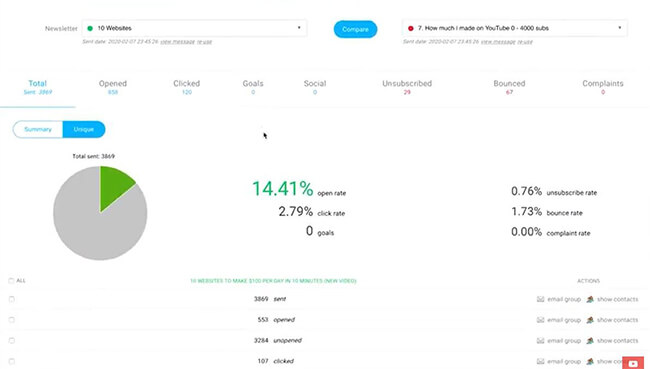650x369 pixels.
Task: Open view message link under 10 Websites
Action: (x=177, y=42)
